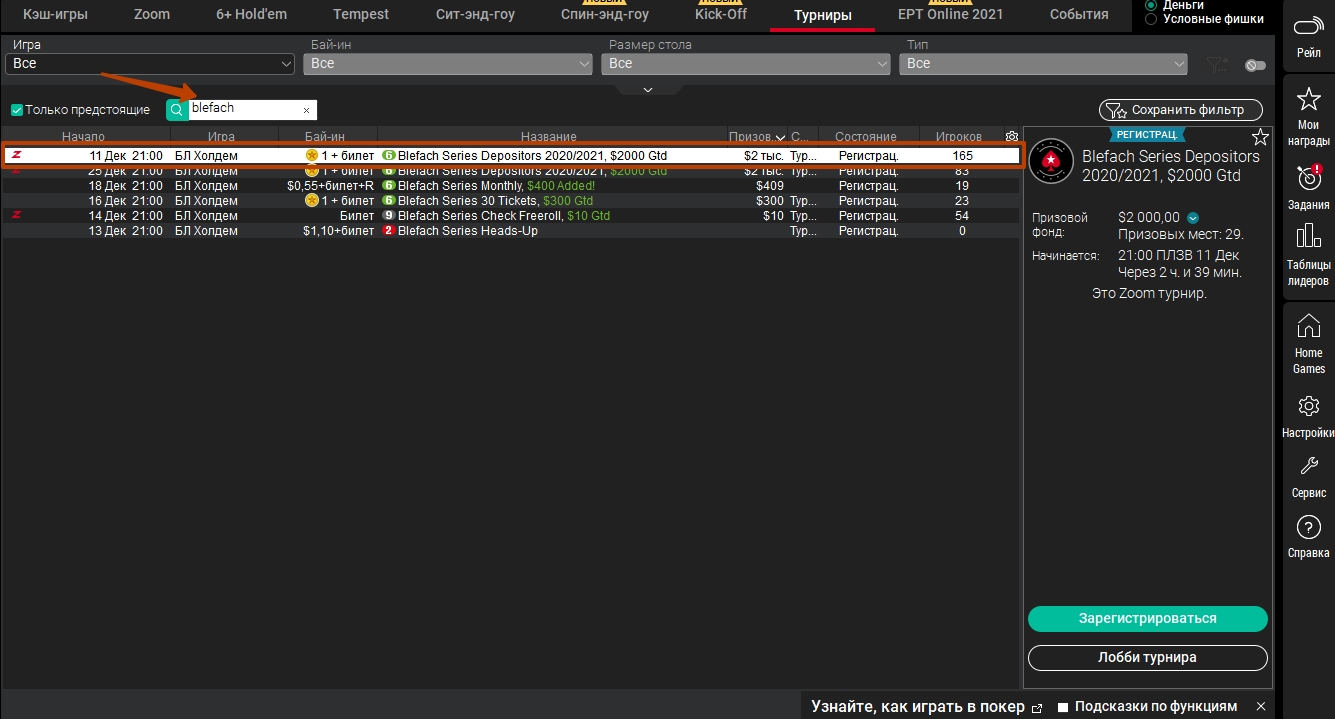The width and height of the screenshot is (1335, 719).
Task: Click the $0,55+билет+R buy-in cell
Action: [330, 186]
